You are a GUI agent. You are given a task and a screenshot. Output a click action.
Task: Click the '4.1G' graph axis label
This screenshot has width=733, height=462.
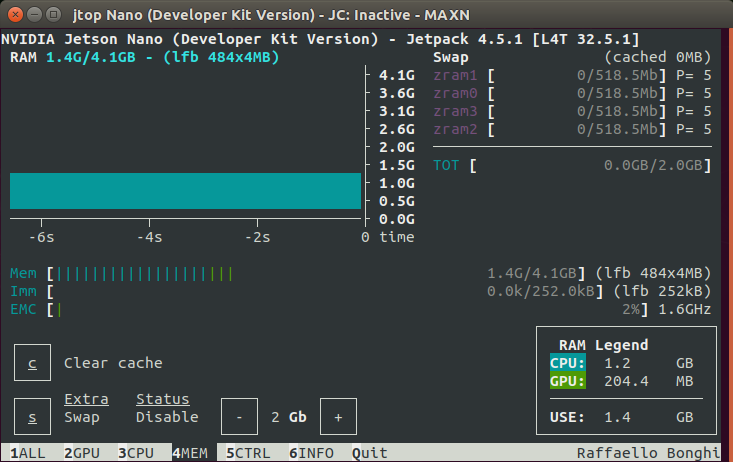point(397,75)
